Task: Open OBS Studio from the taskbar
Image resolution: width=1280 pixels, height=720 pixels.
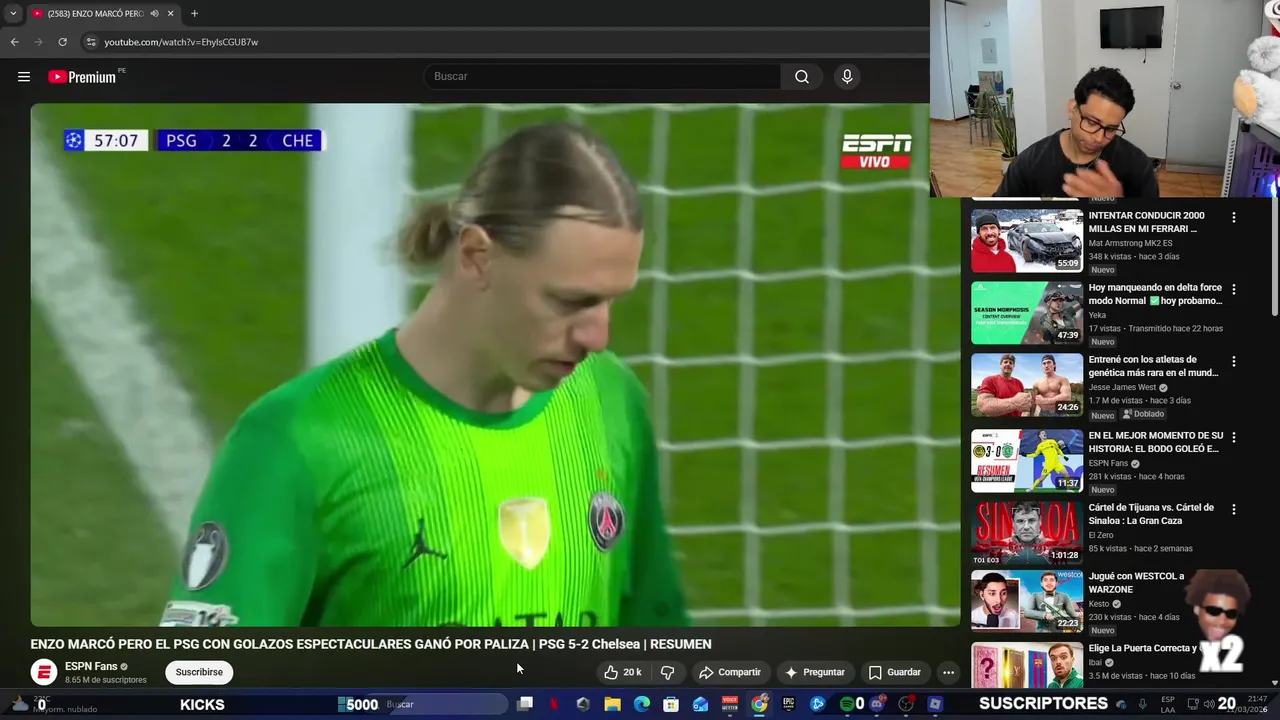Action: coord(906,704)
